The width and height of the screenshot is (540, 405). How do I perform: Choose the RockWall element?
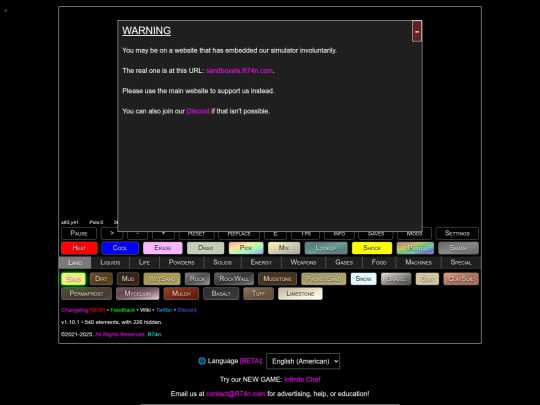point(234,279)
